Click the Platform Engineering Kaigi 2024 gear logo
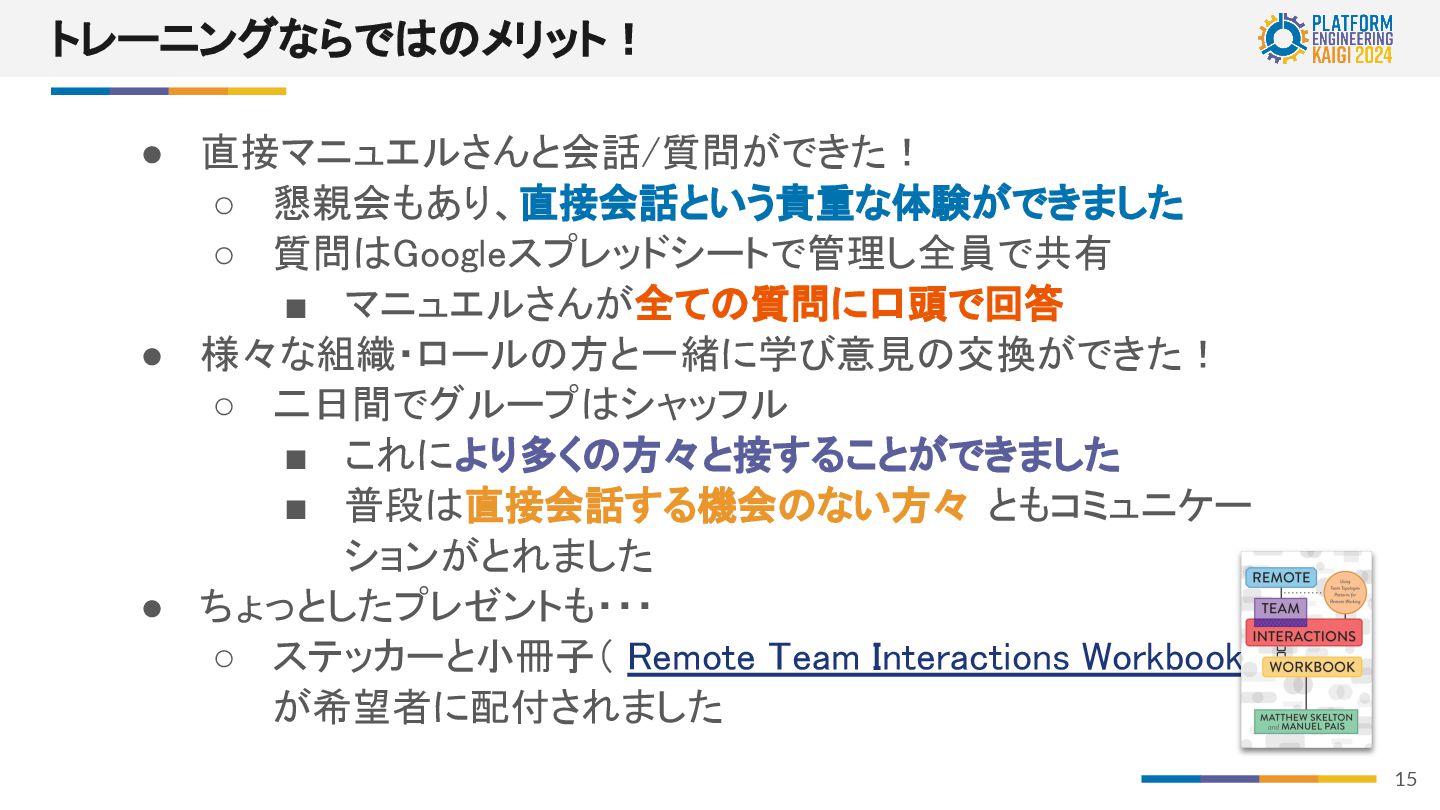Image resolution: width=1440 pixels, height=810 pixels. tap(1284, 39)
